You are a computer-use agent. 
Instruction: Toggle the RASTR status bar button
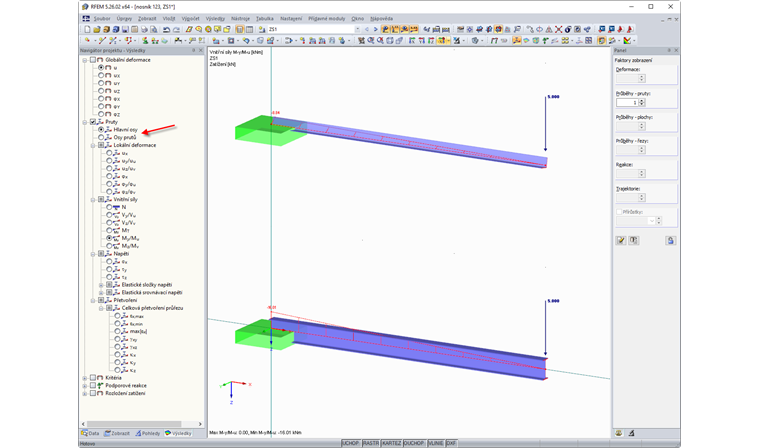[x=371, y=443]
